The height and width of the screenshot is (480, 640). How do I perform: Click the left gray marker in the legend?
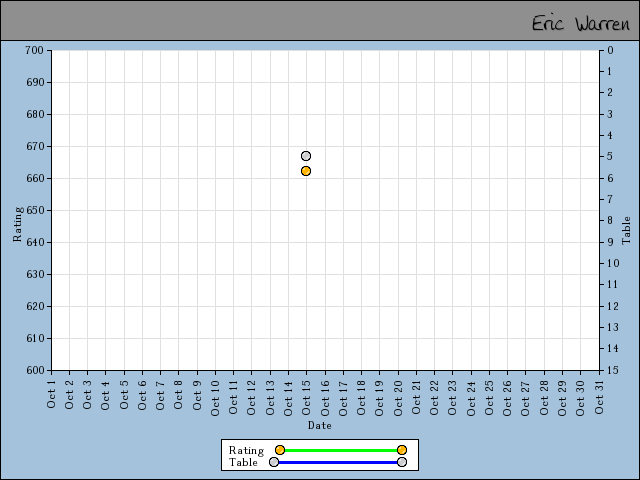click(274, 462)
